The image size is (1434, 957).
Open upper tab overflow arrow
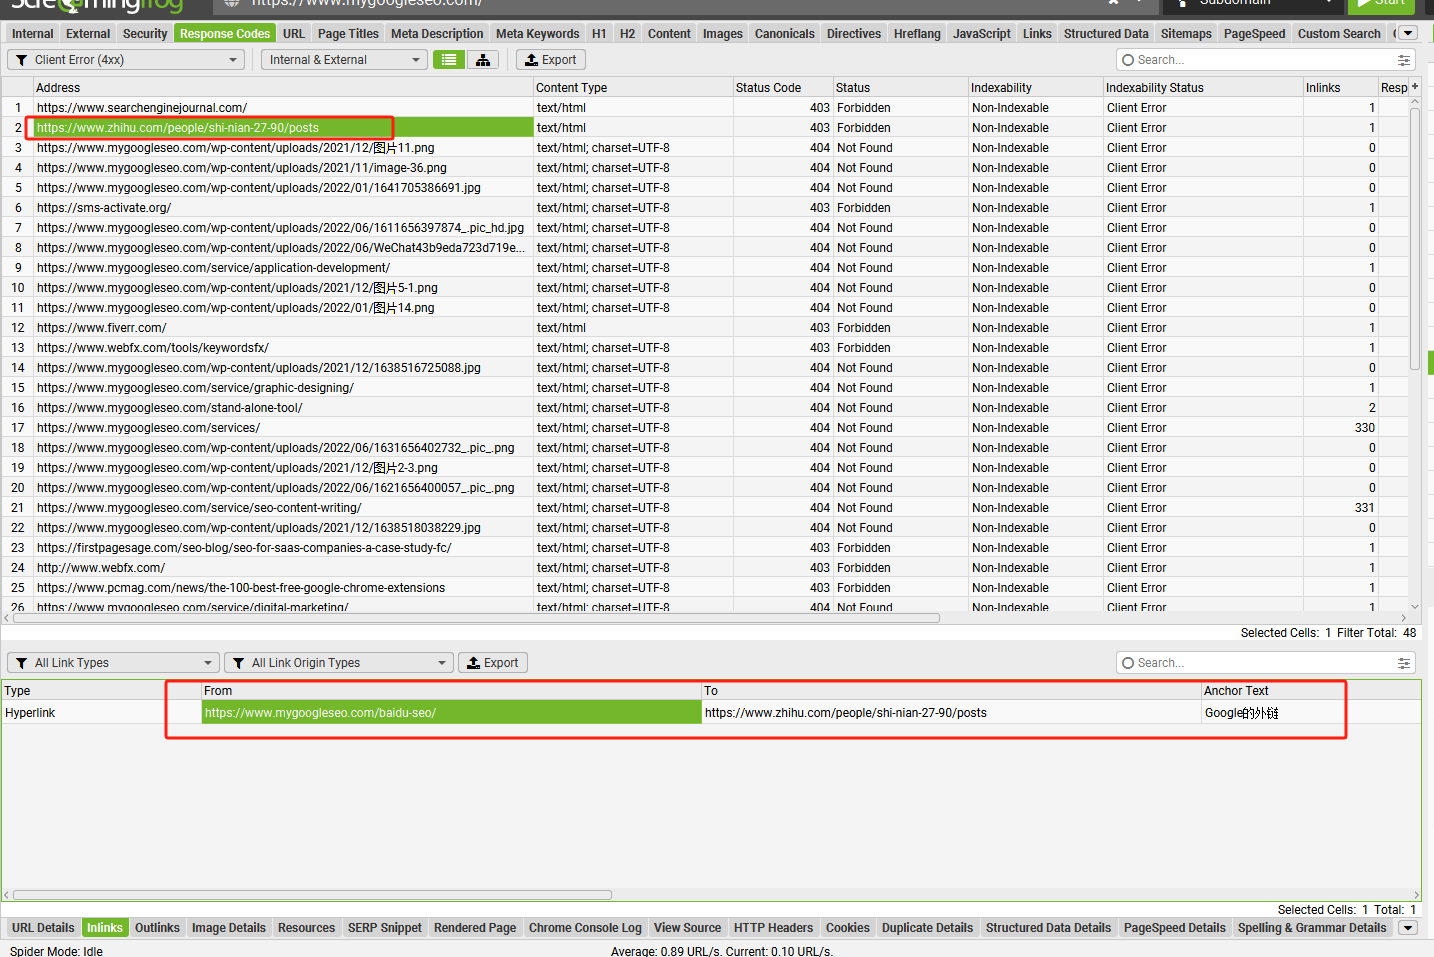click(1408, 33)
